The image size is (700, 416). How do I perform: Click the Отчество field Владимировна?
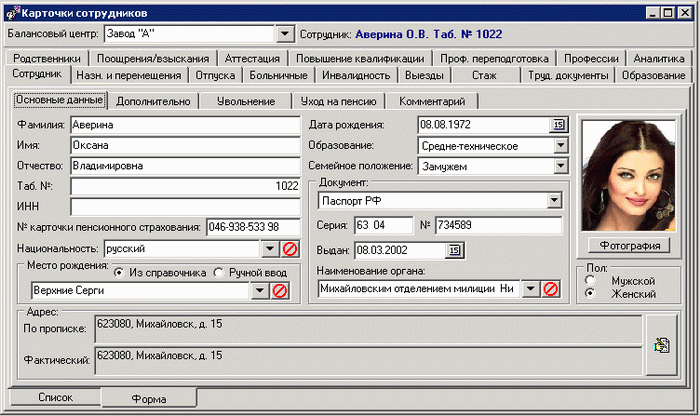coord(185,166)
